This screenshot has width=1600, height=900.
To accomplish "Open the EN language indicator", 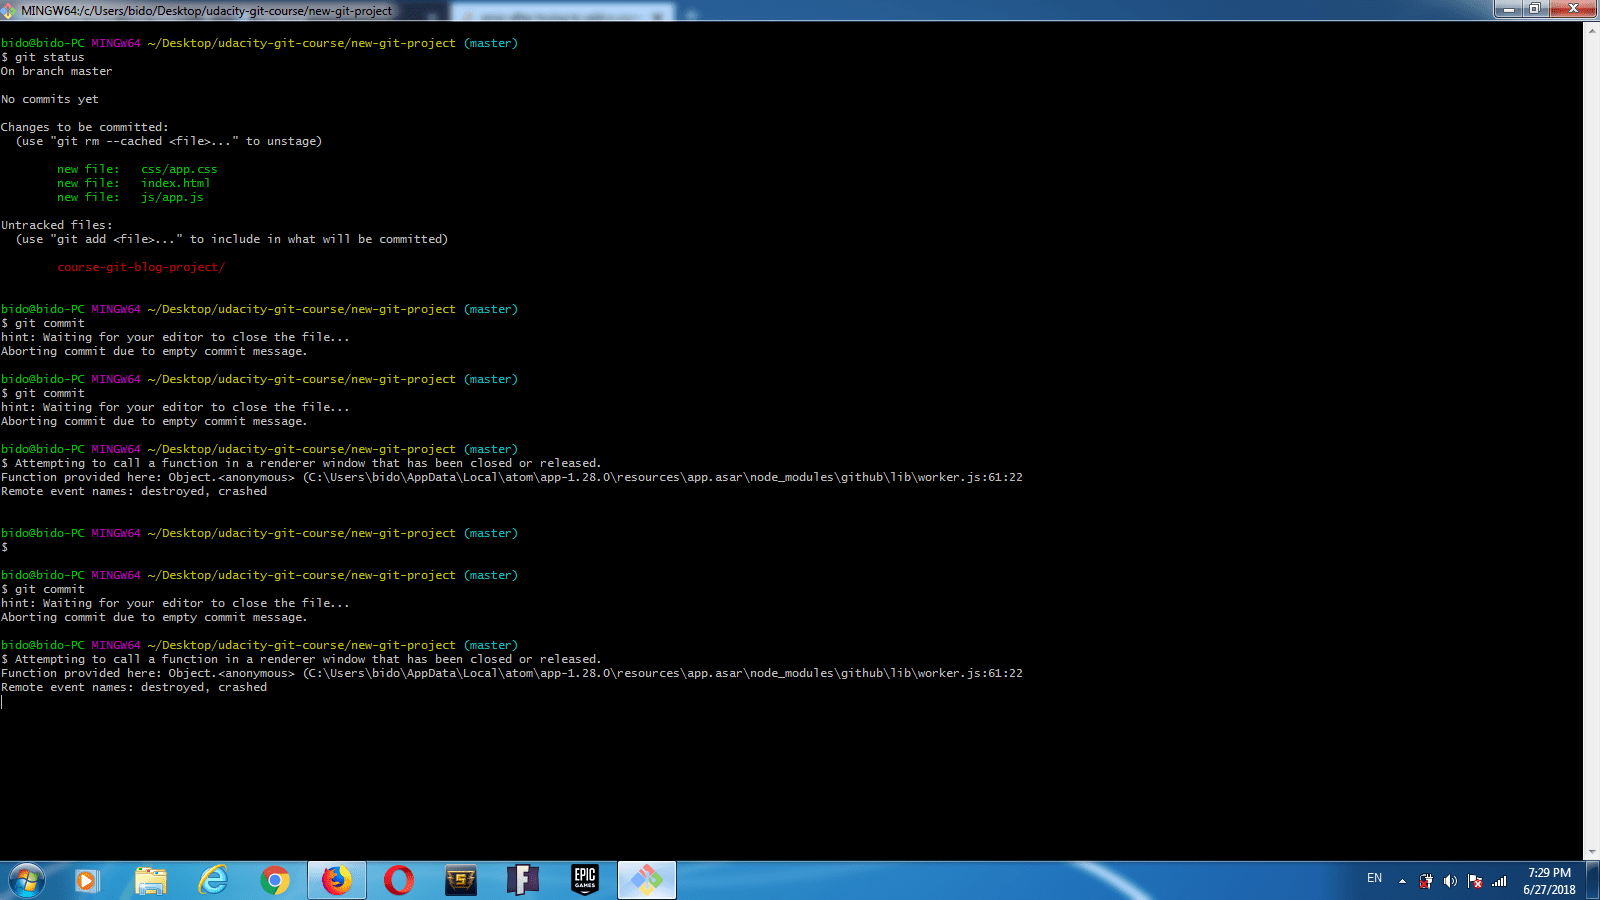I will click(x=1375, y=878).
